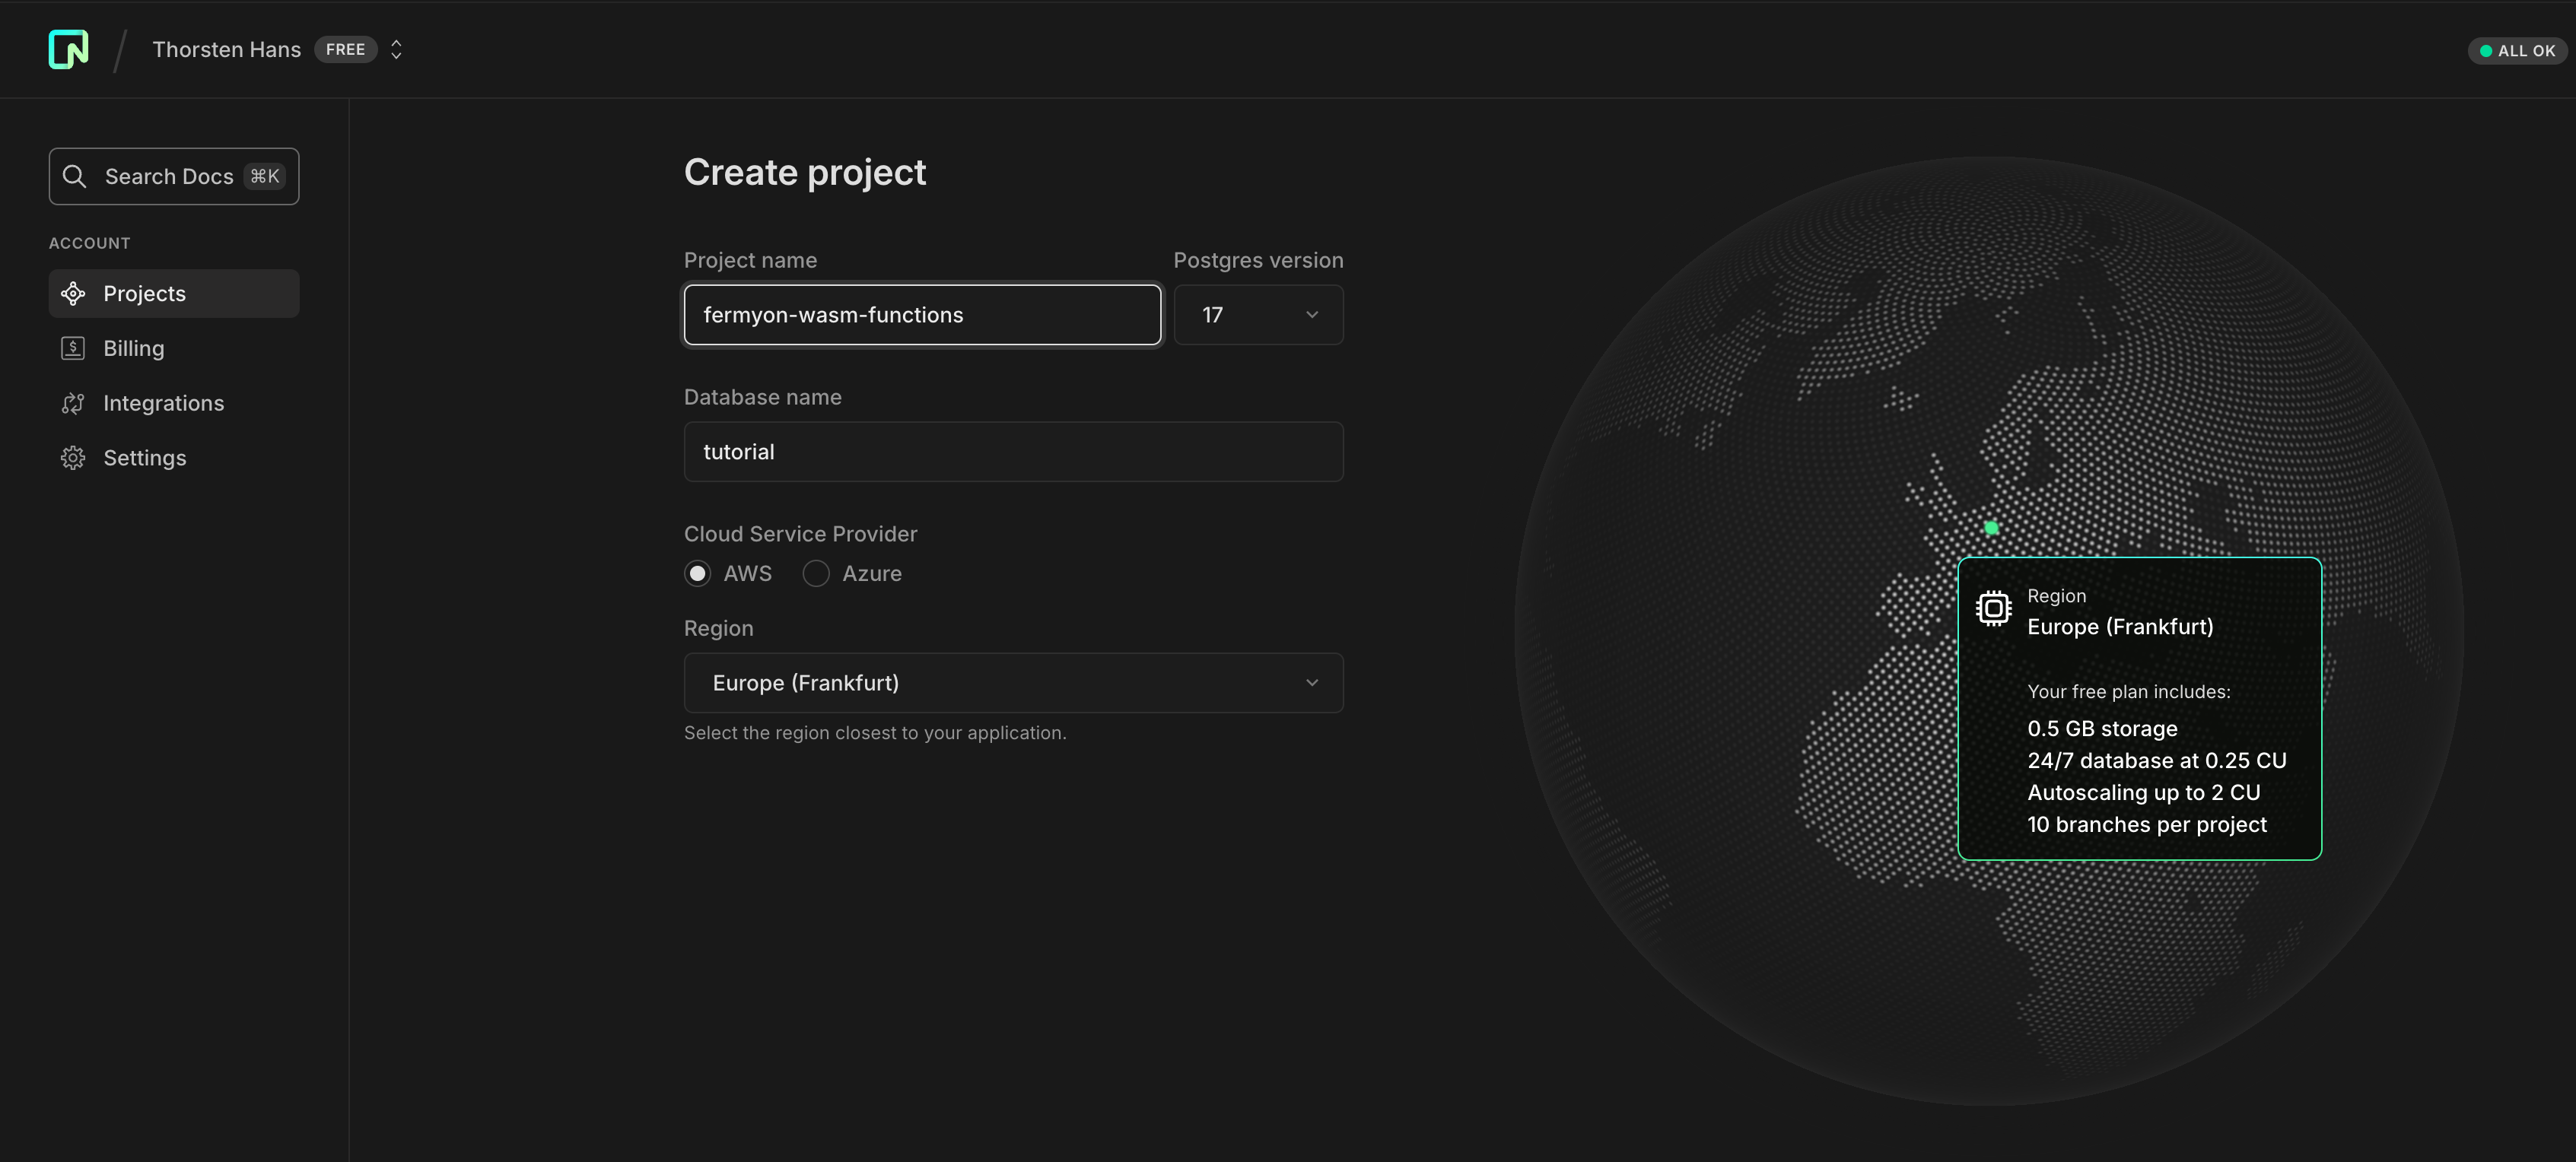Click the Projects sidebar icon
2576x1162 pixels.
pyautogui.click(x=73, y=293)
